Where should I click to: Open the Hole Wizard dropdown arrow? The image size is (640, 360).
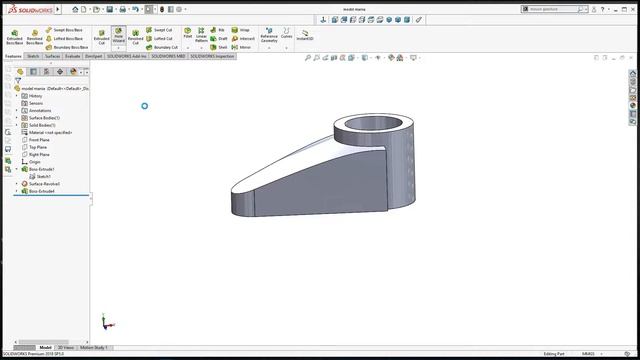pyautogui.click(x=119, y=48)
